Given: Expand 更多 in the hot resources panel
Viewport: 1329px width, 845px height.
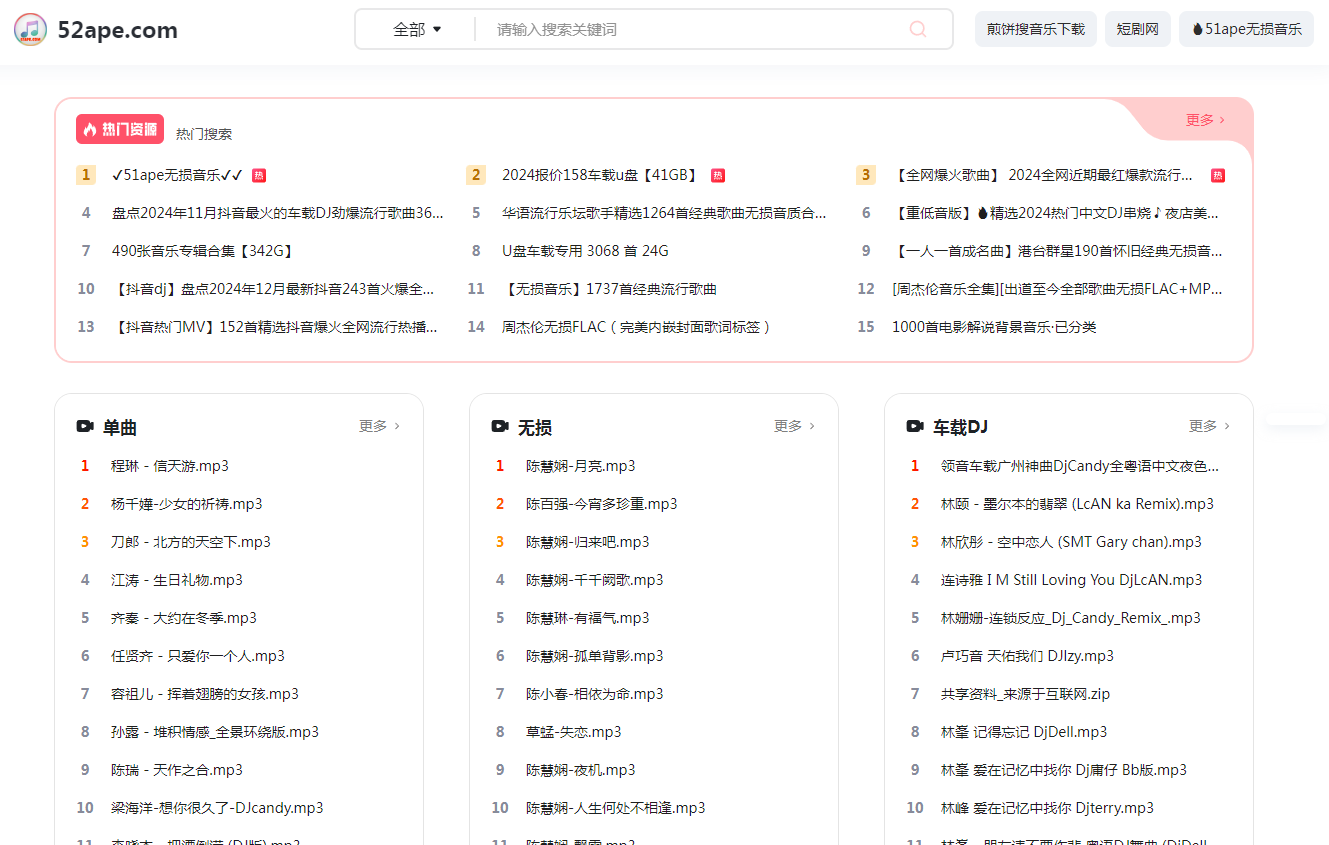Looking at the screenshot, I should (1204, 120).
